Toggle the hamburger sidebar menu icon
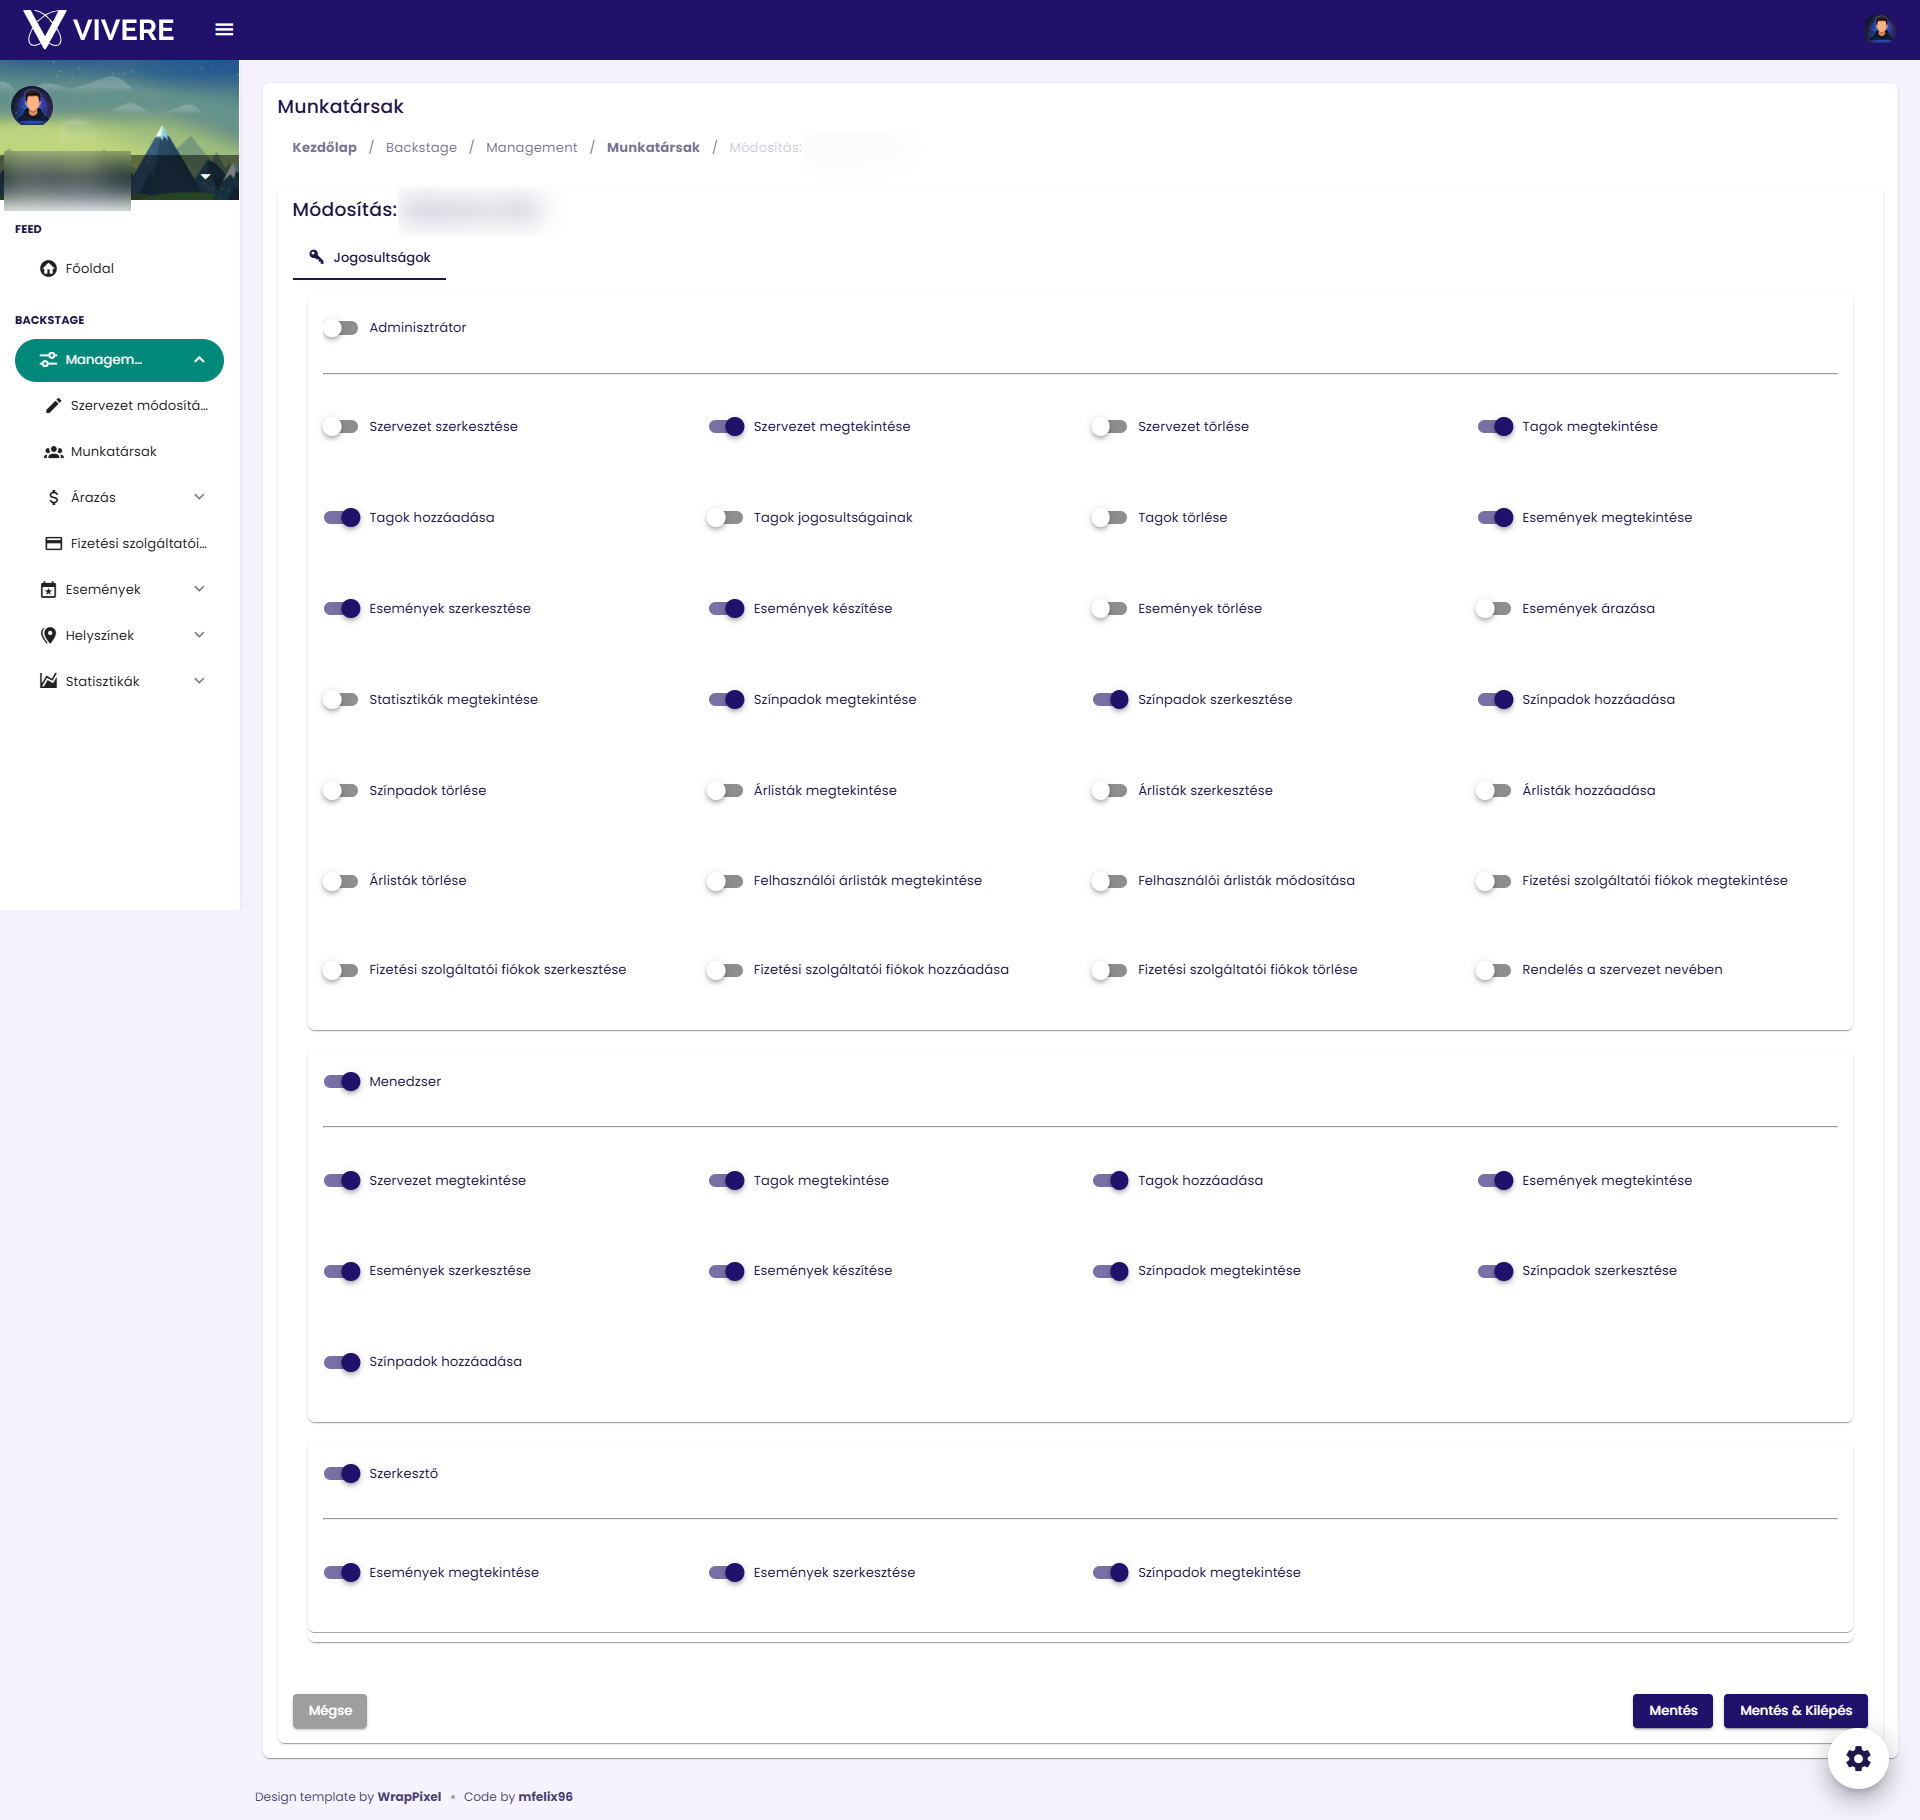The height and width of the screenshot is (1820, 1920). click(224, 30)
